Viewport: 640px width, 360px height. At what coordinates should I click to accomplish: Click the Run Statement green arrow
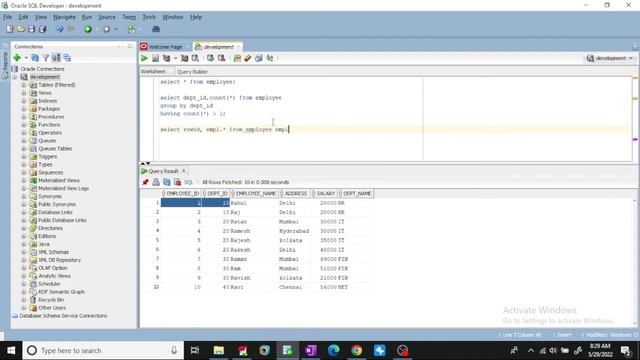click(144, 58)
